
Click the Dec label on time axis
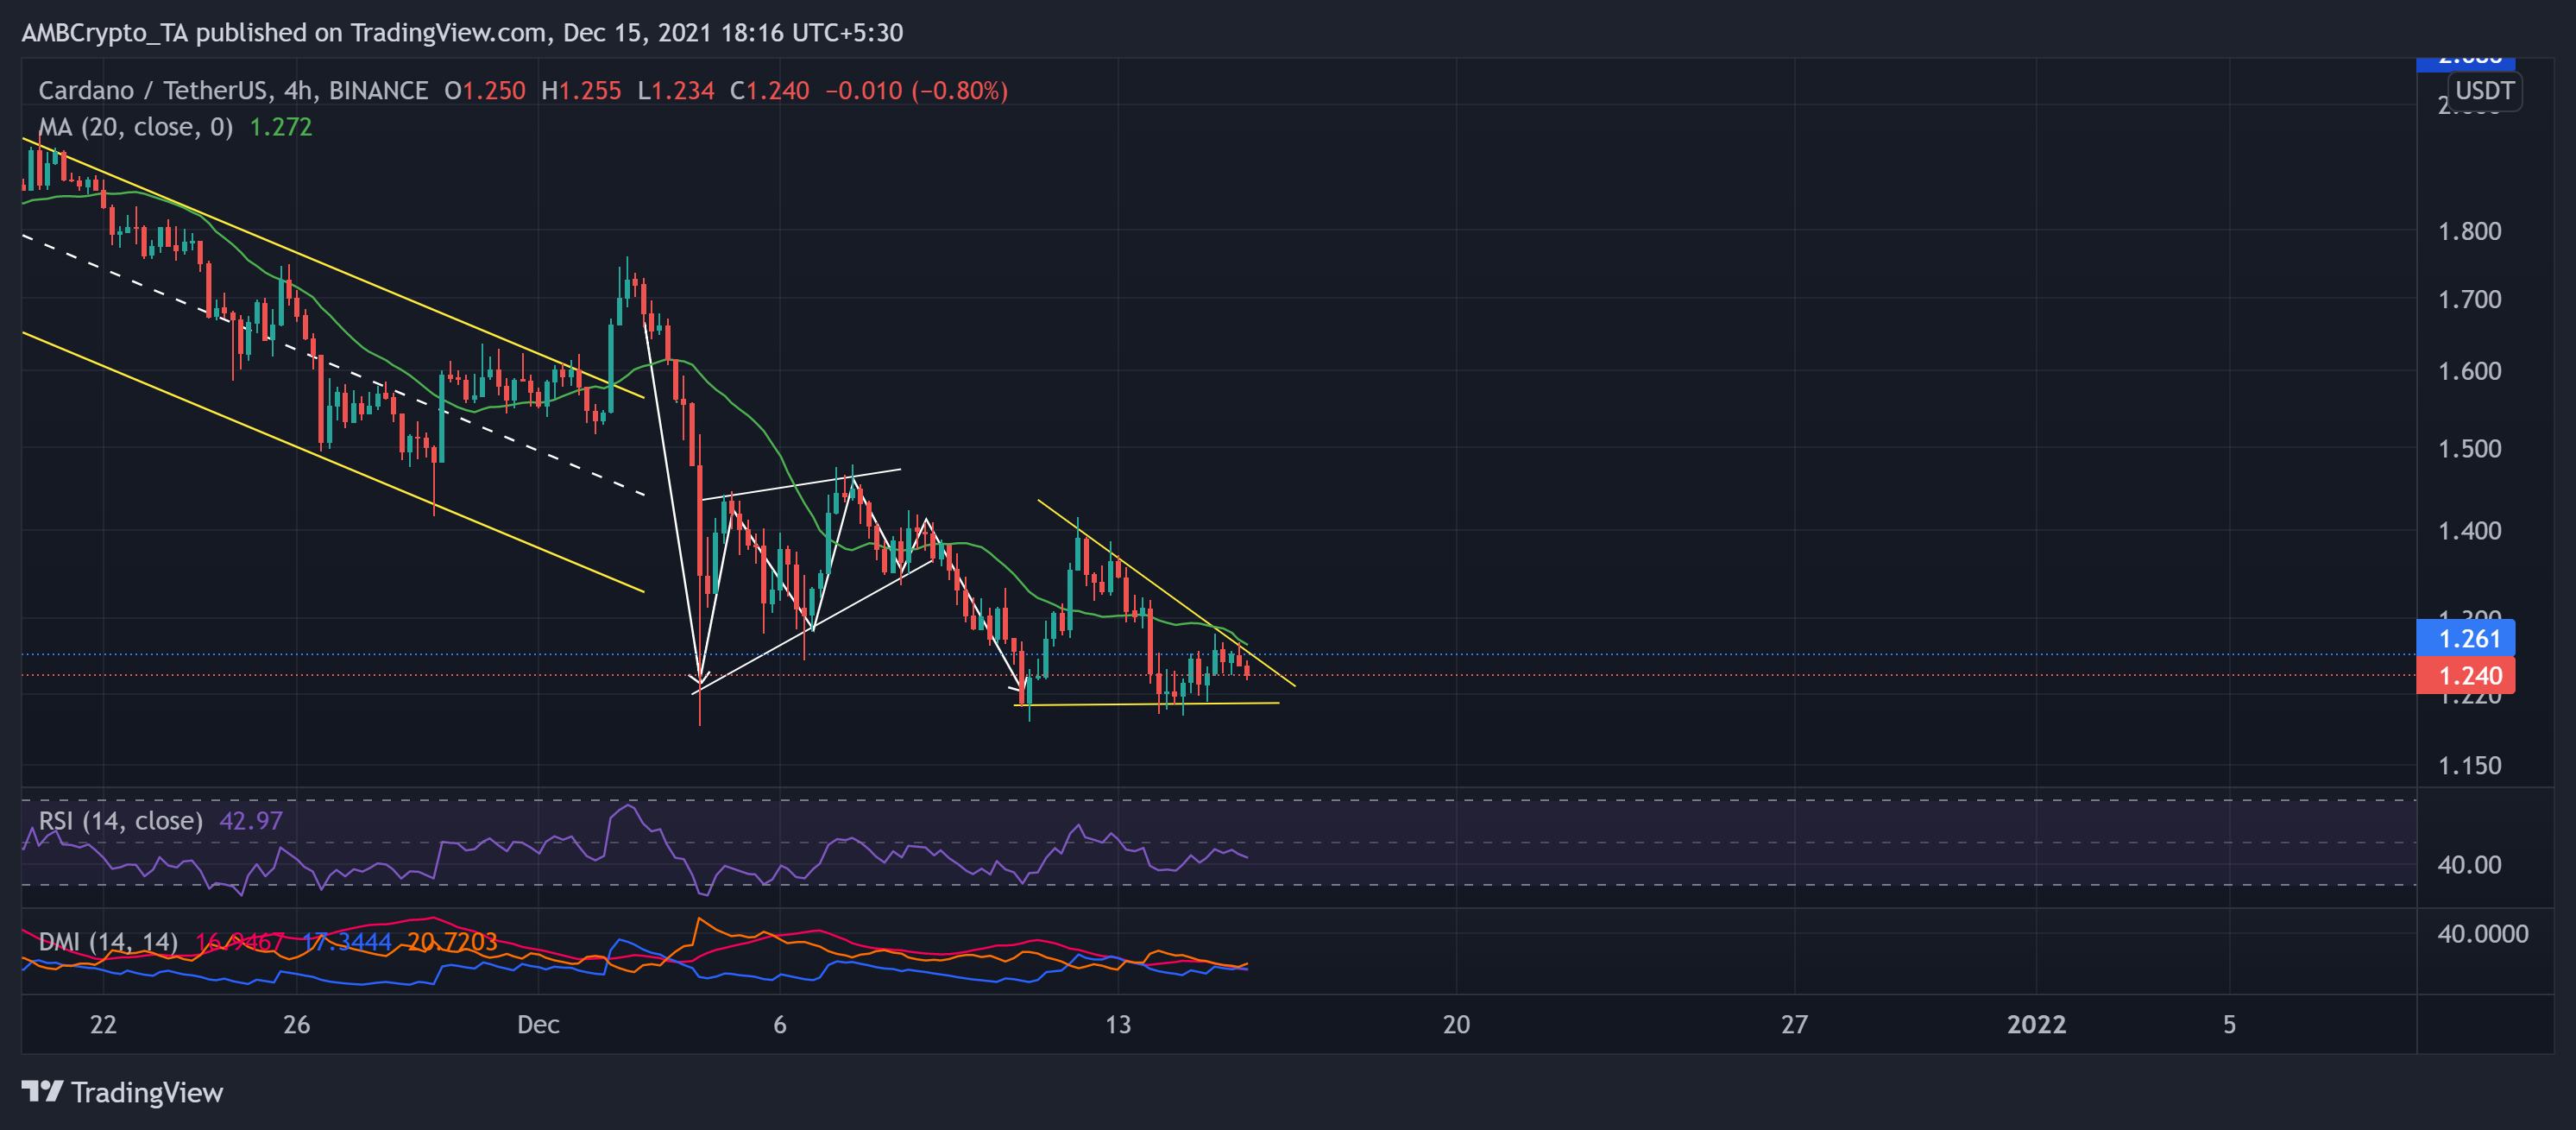tap(538, 1024)
